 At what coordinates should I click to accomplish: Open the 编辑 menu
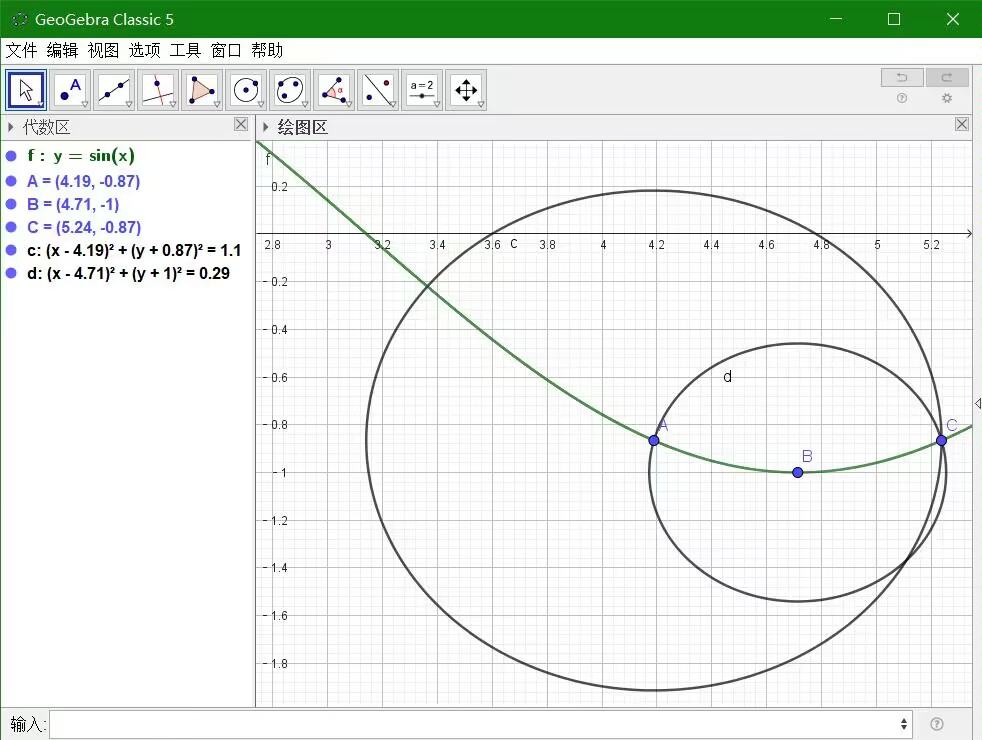[x=63, y=50]
